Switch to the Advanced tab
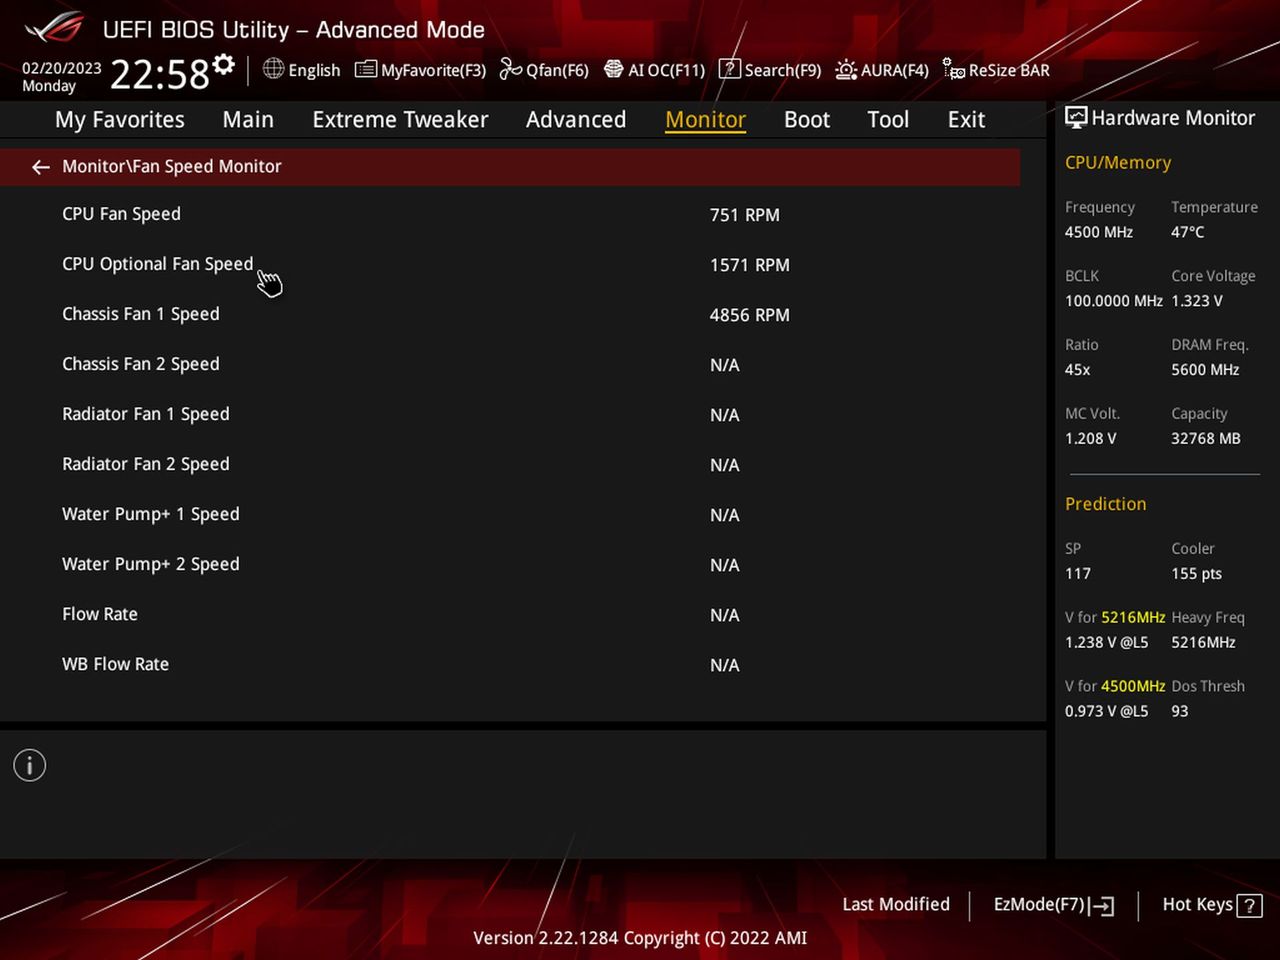Viewport: 1280px width, 960px height. (x=576, y=120)
